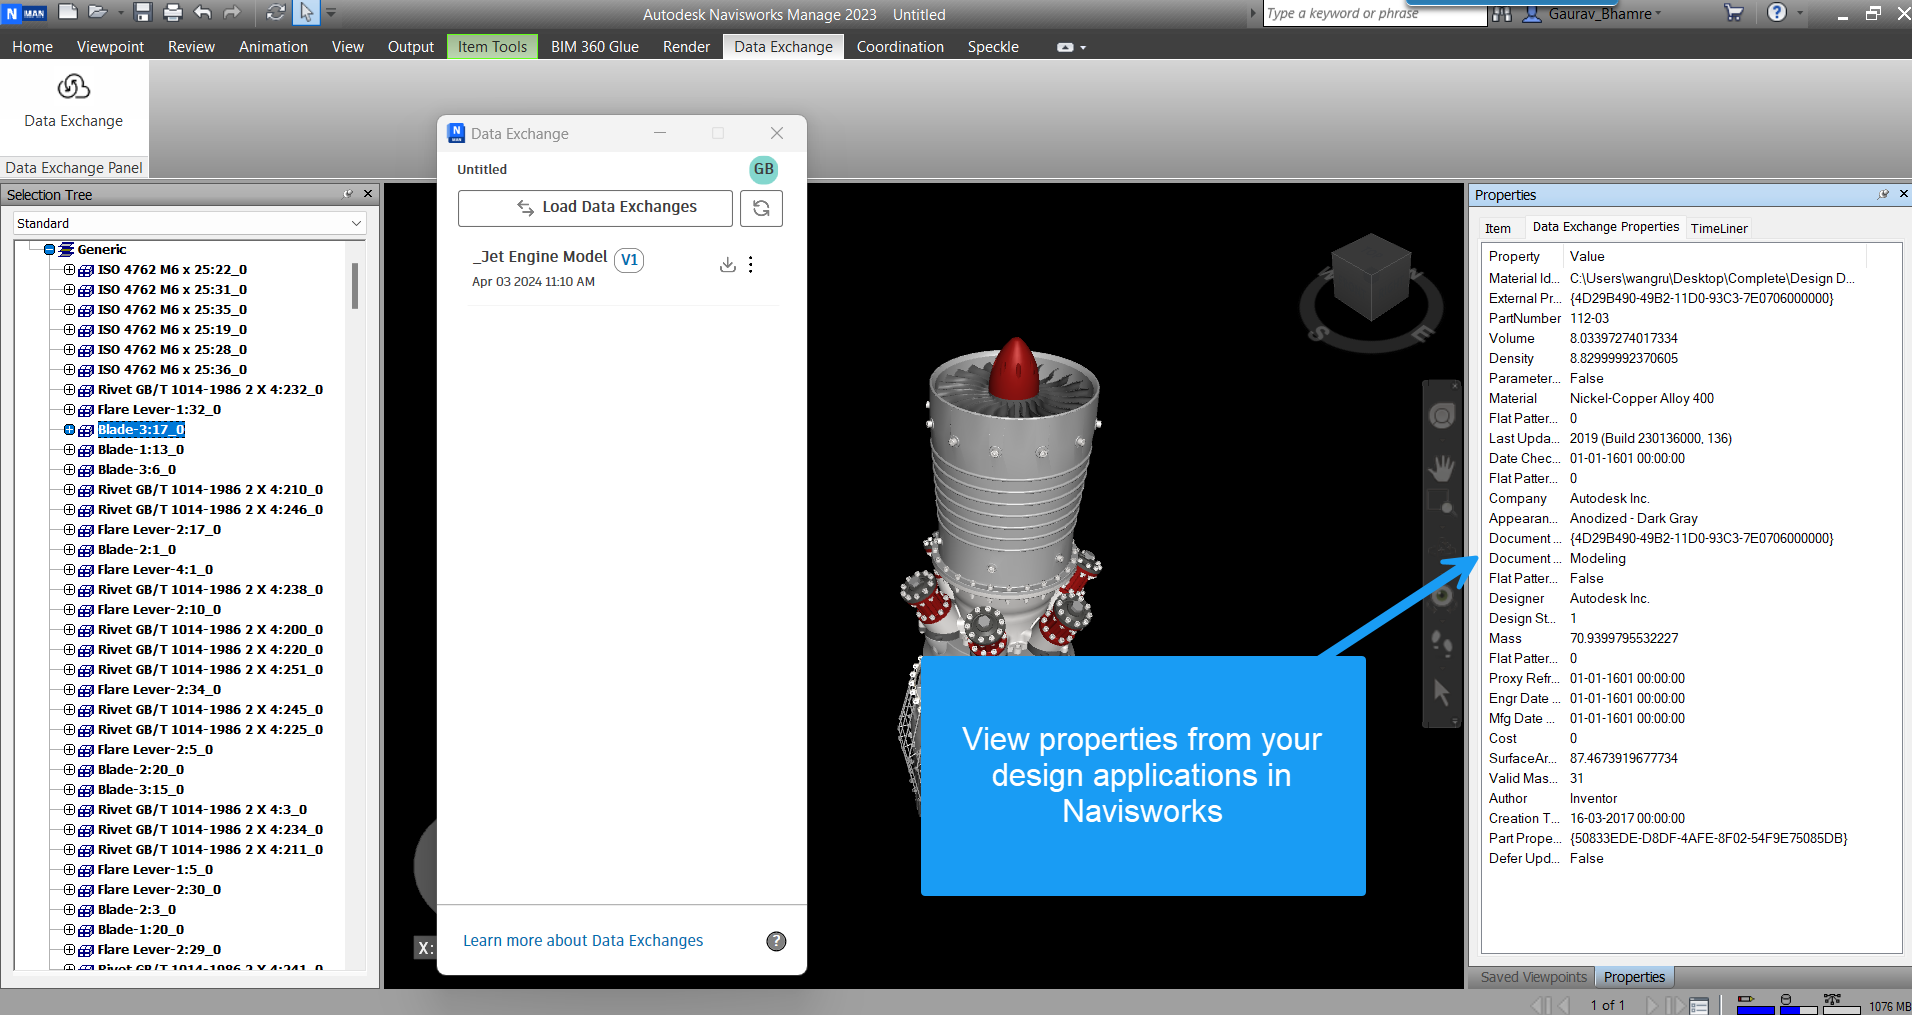Open the help question mark in Data Exchange dialog

pos(776,941)
